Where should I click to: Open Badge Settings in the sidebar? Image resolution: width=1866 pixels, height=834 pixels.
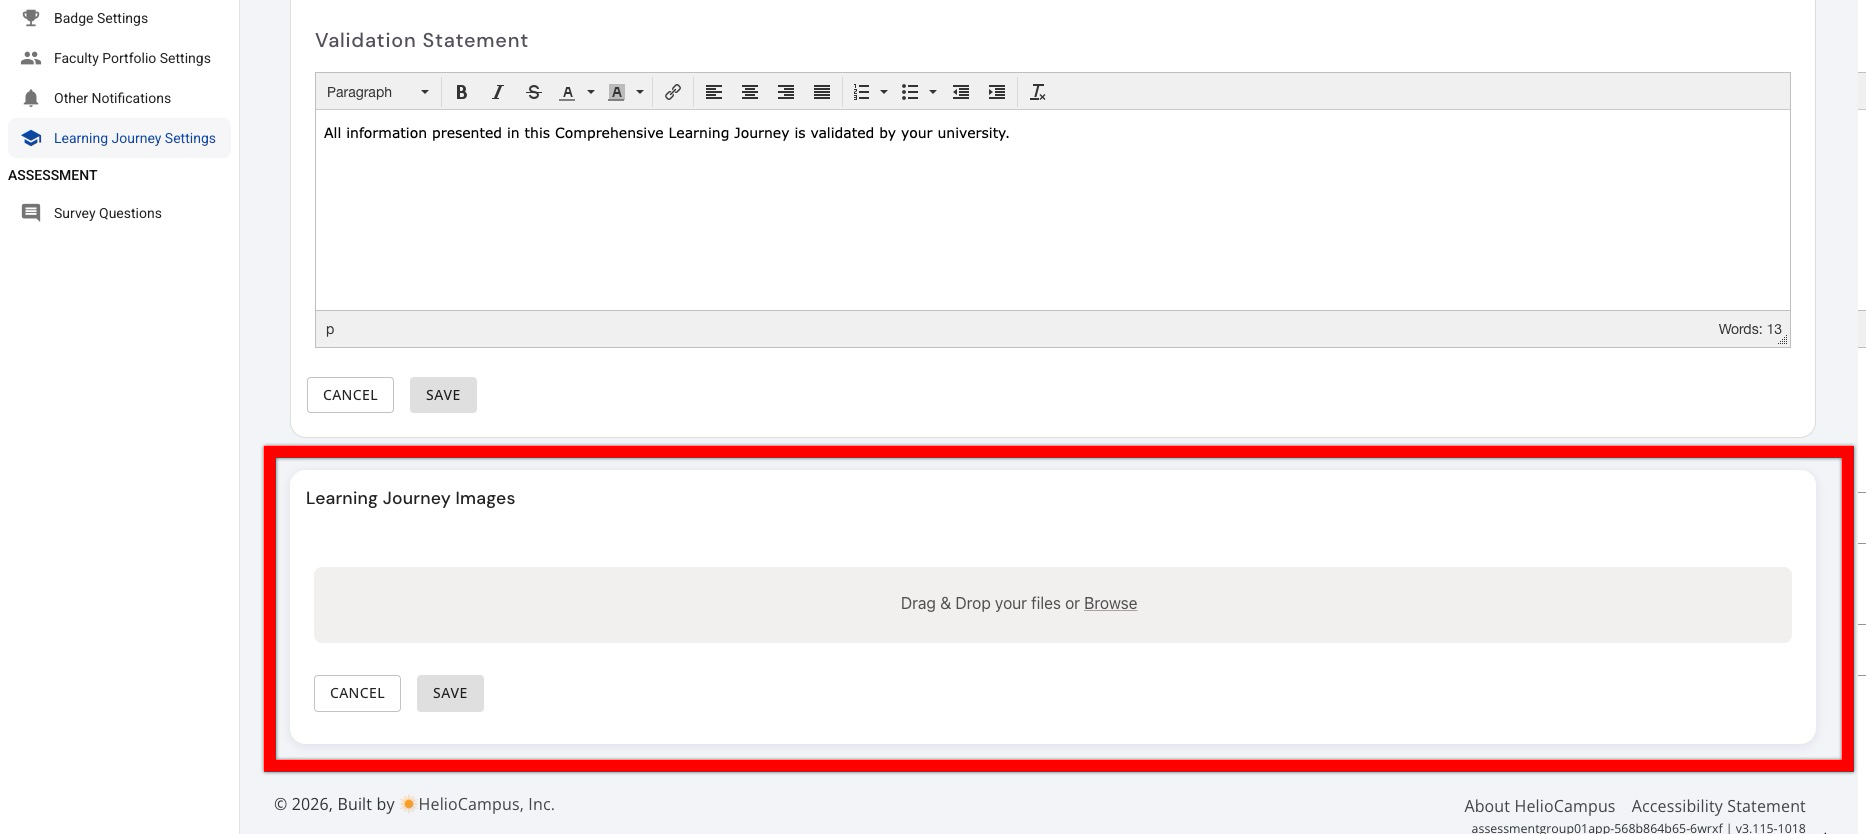coord(100,18)
